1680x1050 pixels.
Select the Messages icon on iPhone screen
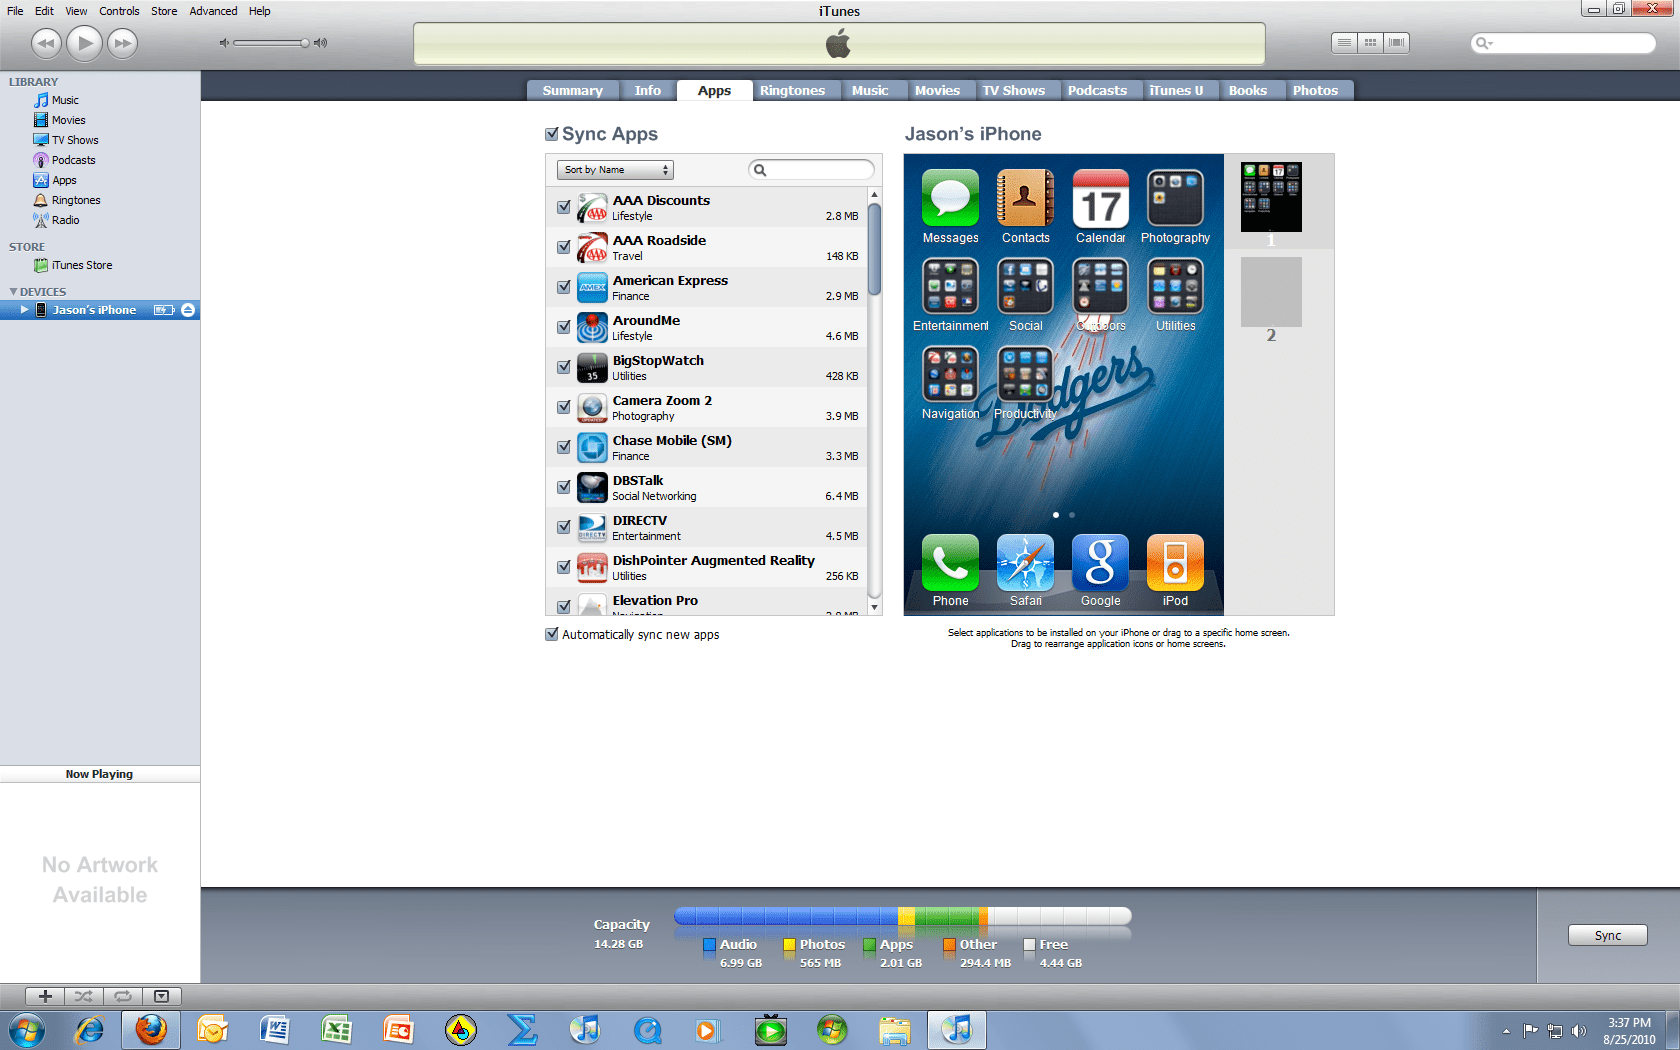pos(950,198)
